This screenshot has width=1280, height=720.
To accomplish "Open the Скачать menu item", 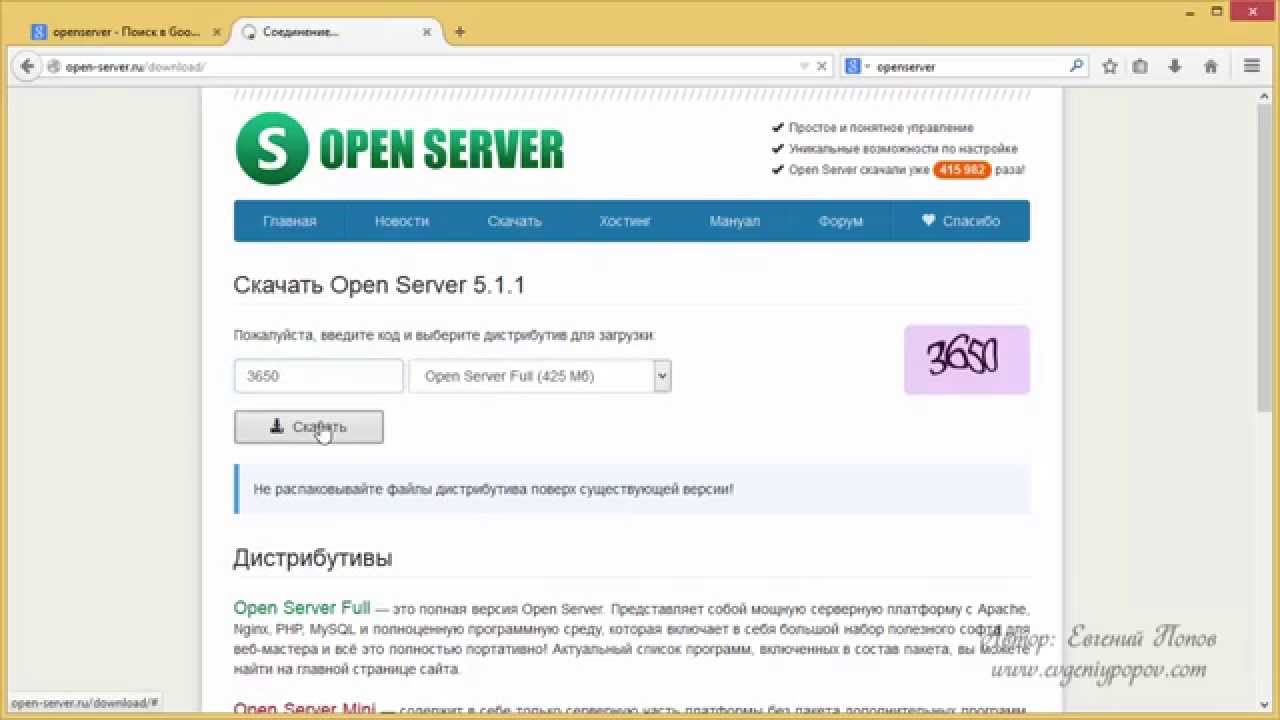I will pyautogui.click(x=514, y=221).
